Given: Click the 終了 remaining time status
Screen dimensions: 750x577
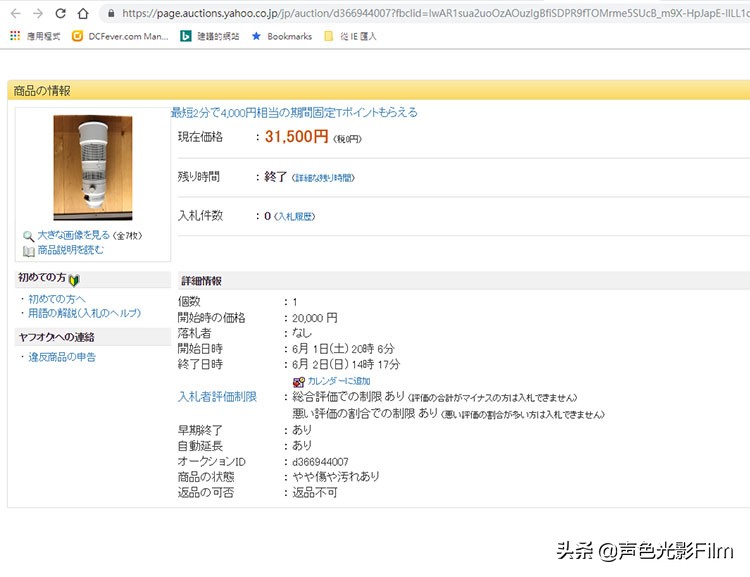Looking at the screenshot, I should point(275,177).
